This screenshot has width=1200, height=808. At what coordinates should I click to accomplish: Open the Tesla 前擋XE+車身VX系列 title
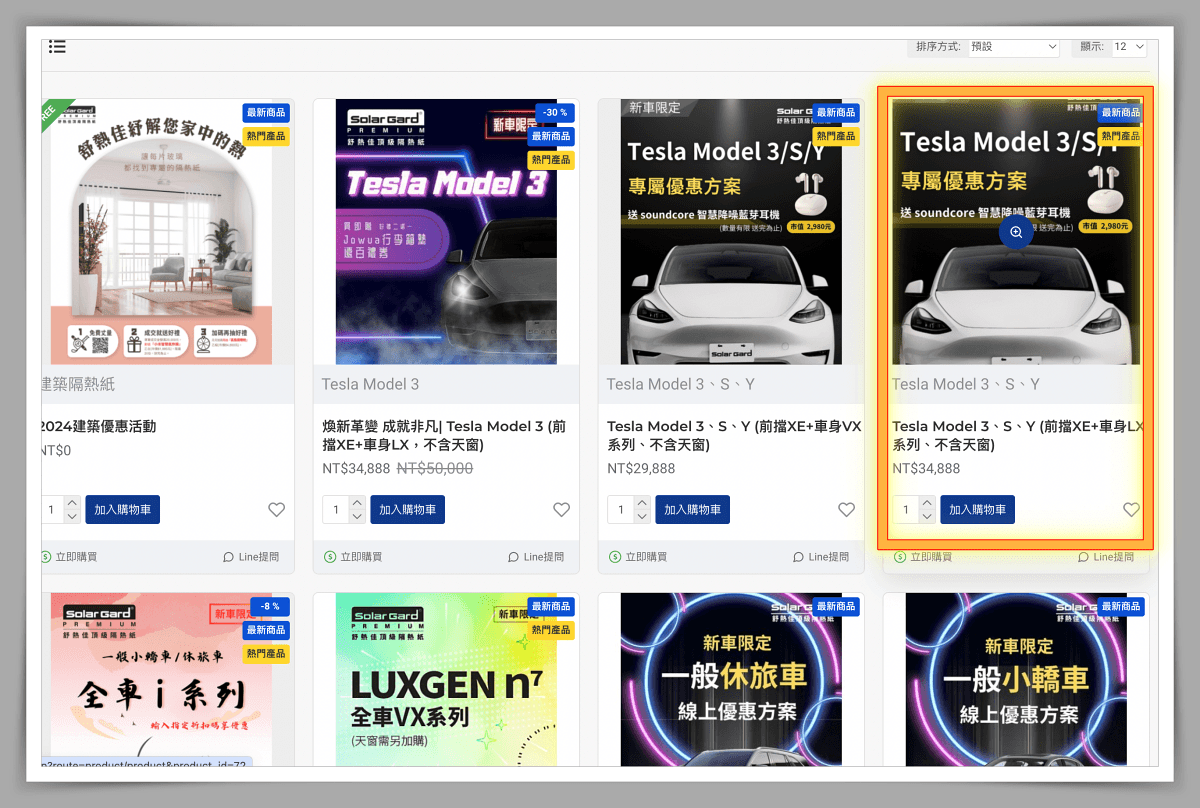pos(734,435)
